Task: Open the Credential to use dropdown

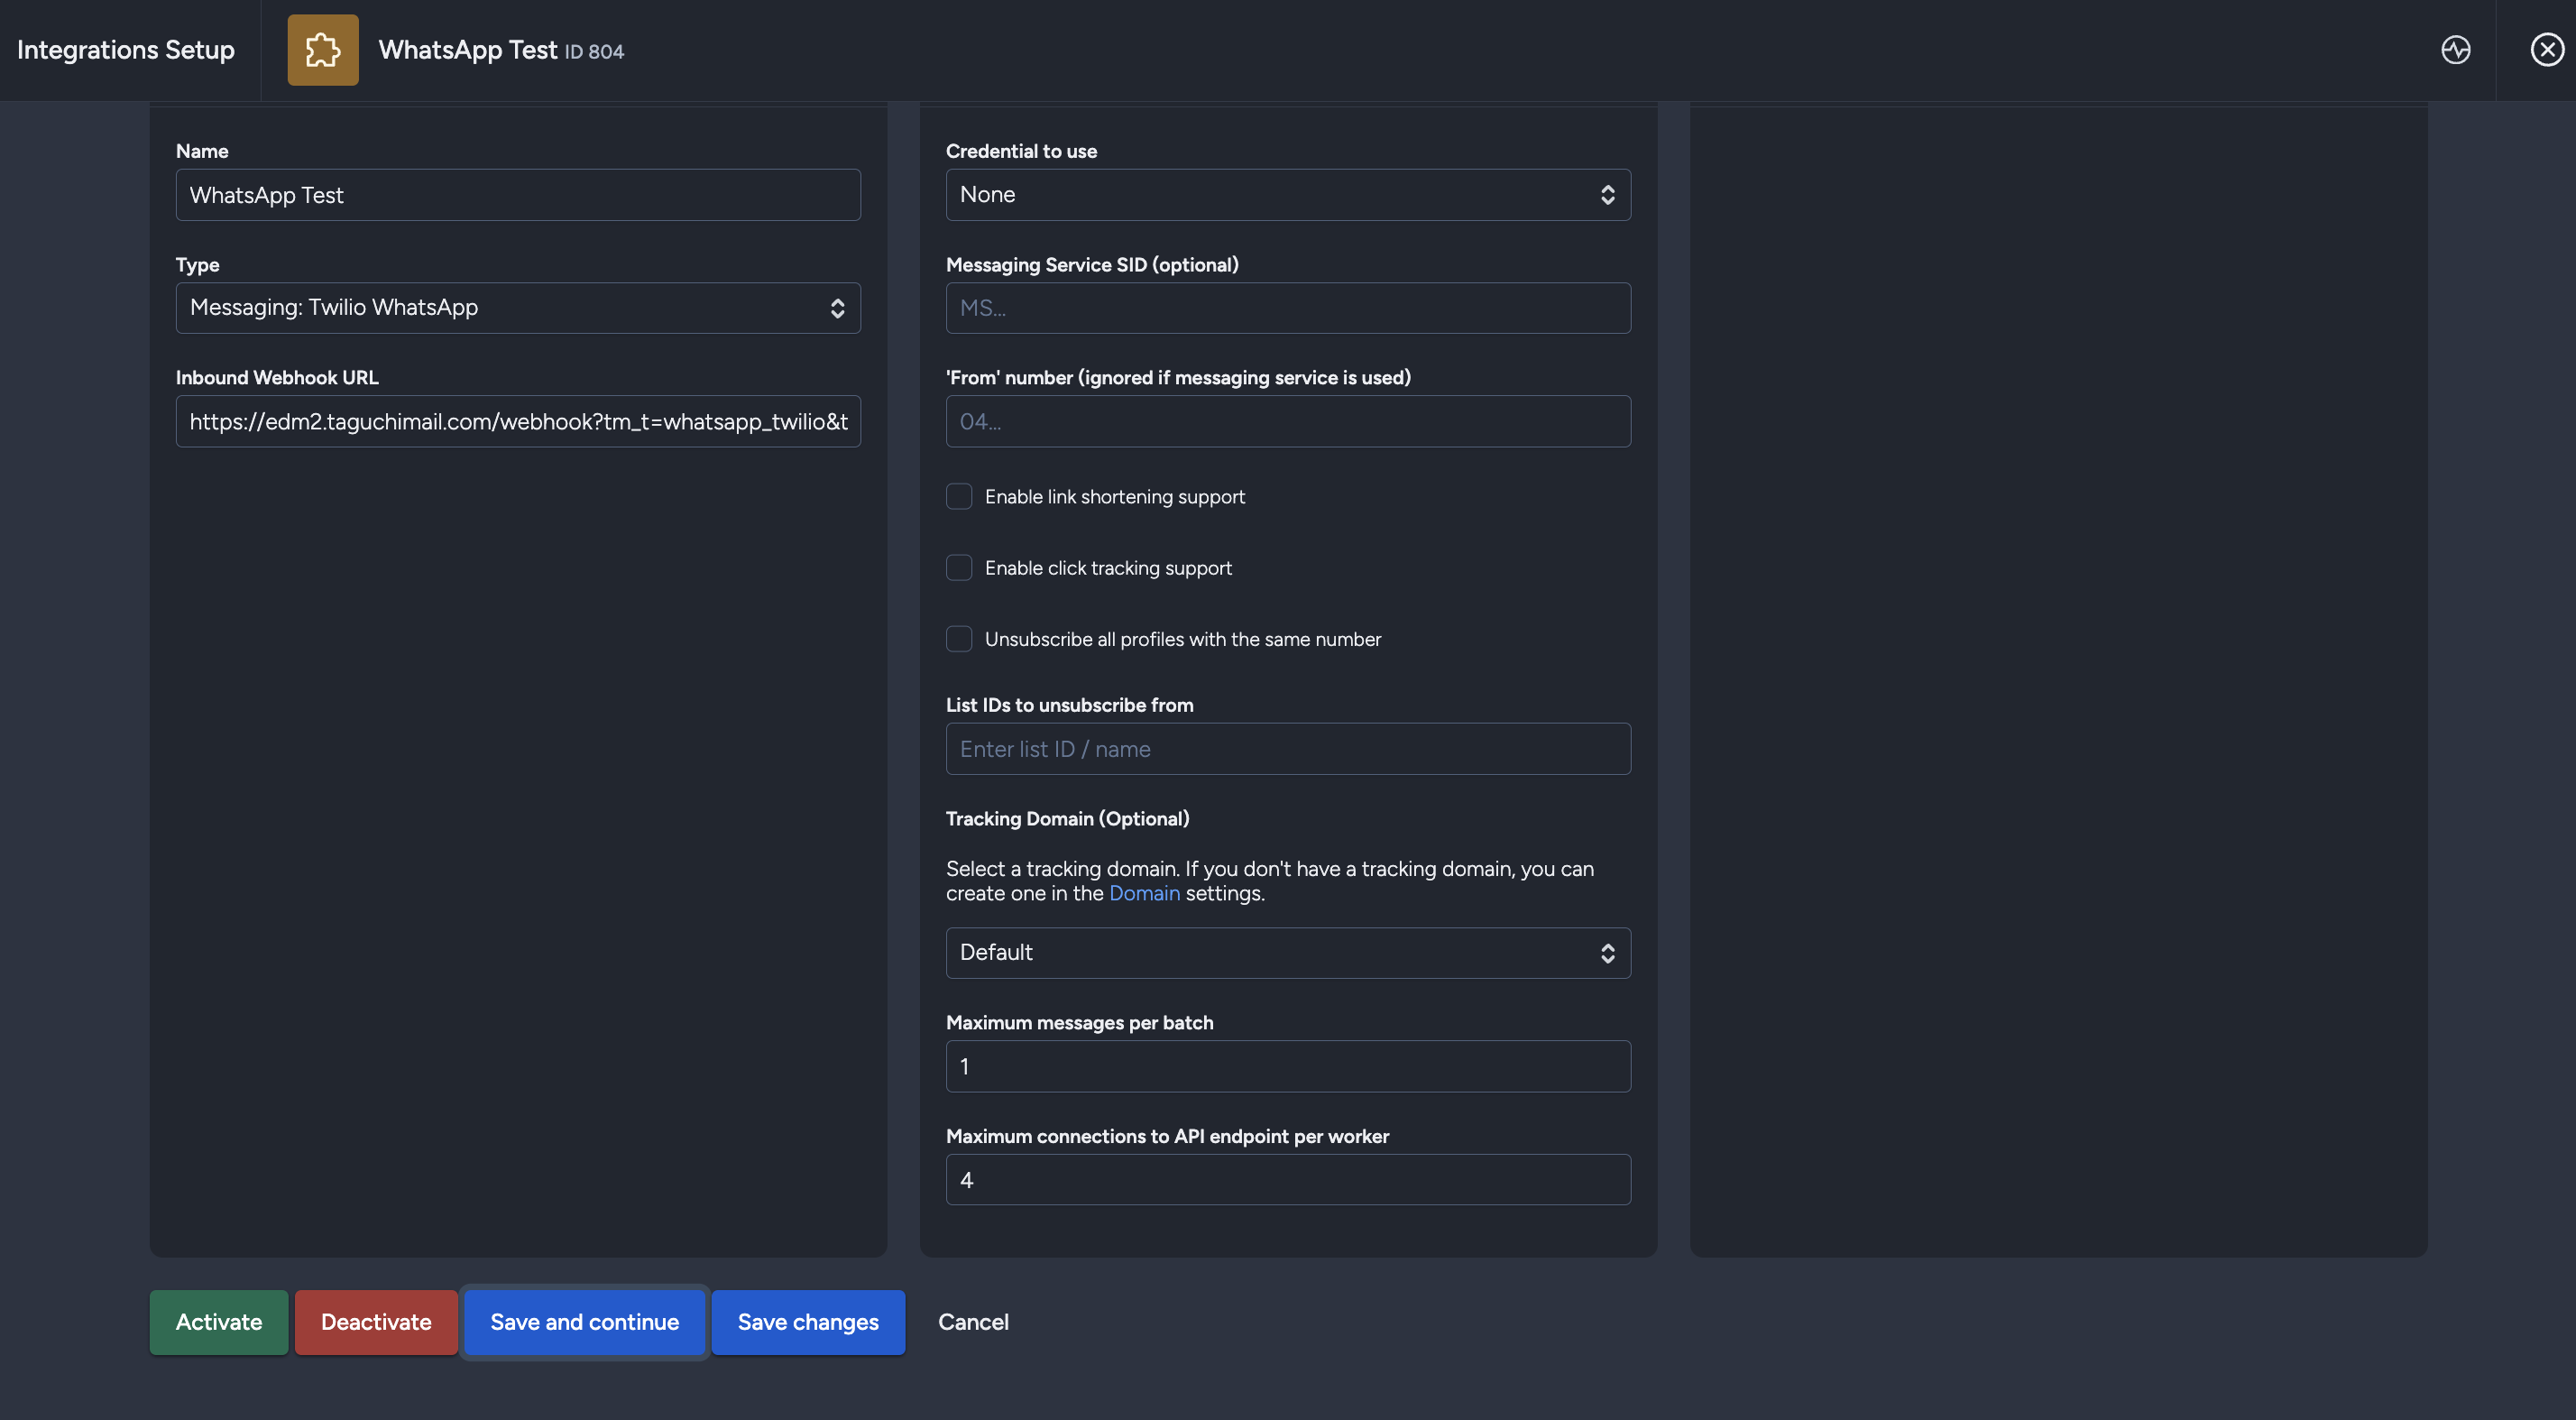Action: pos(1287,195)
